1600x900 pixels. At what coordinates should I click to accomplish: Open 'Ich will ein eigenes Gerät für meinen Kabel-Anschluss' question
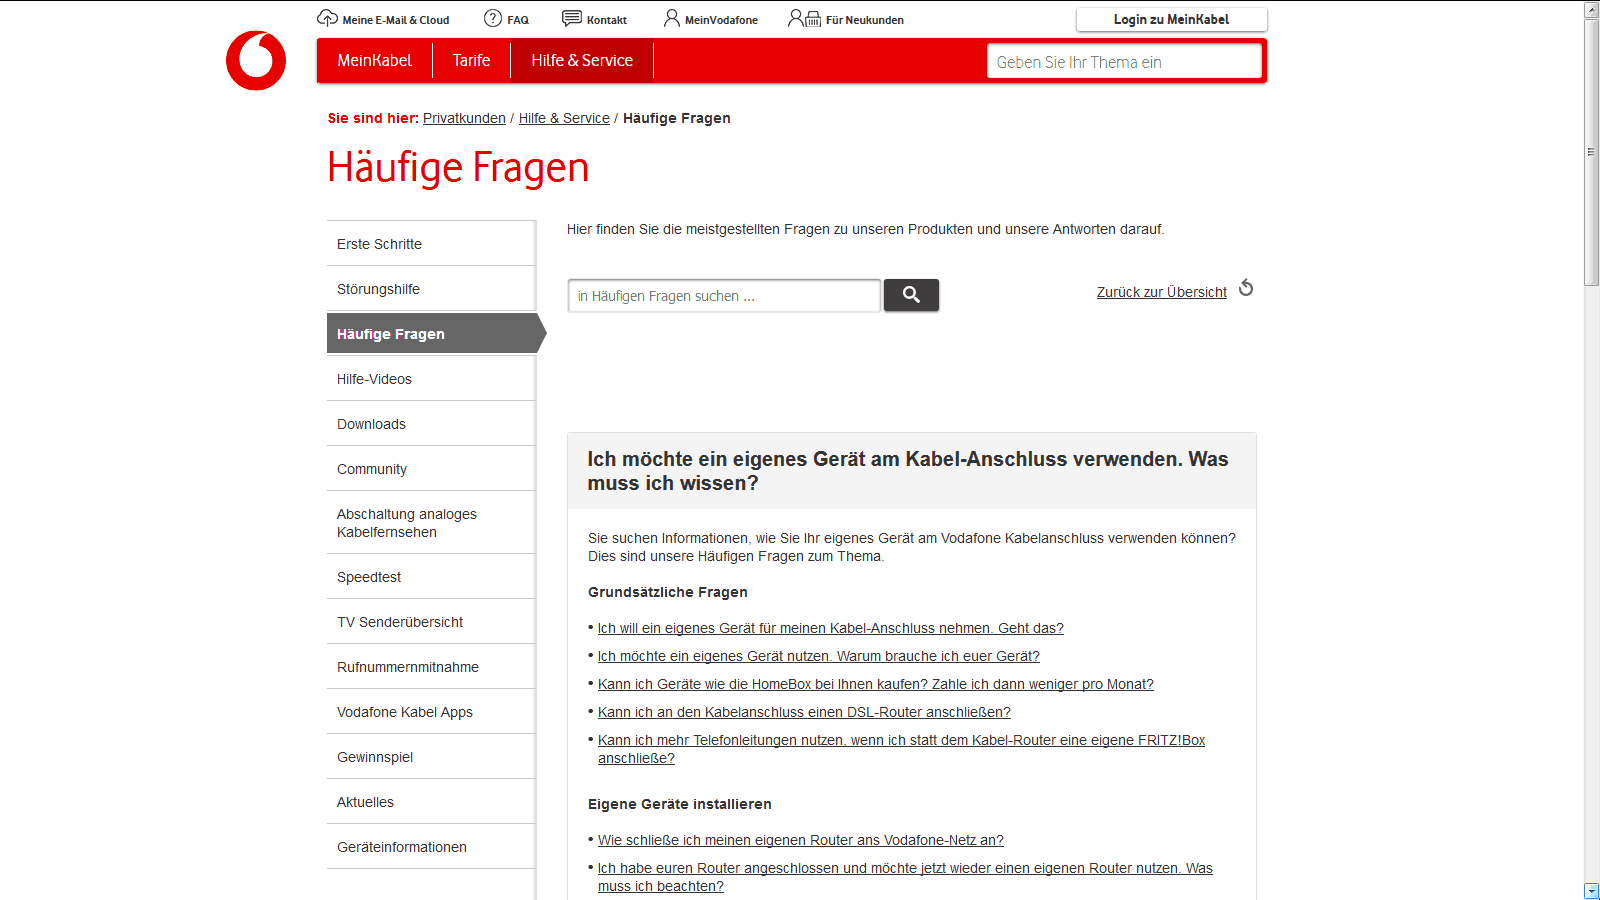click(830, 628)
